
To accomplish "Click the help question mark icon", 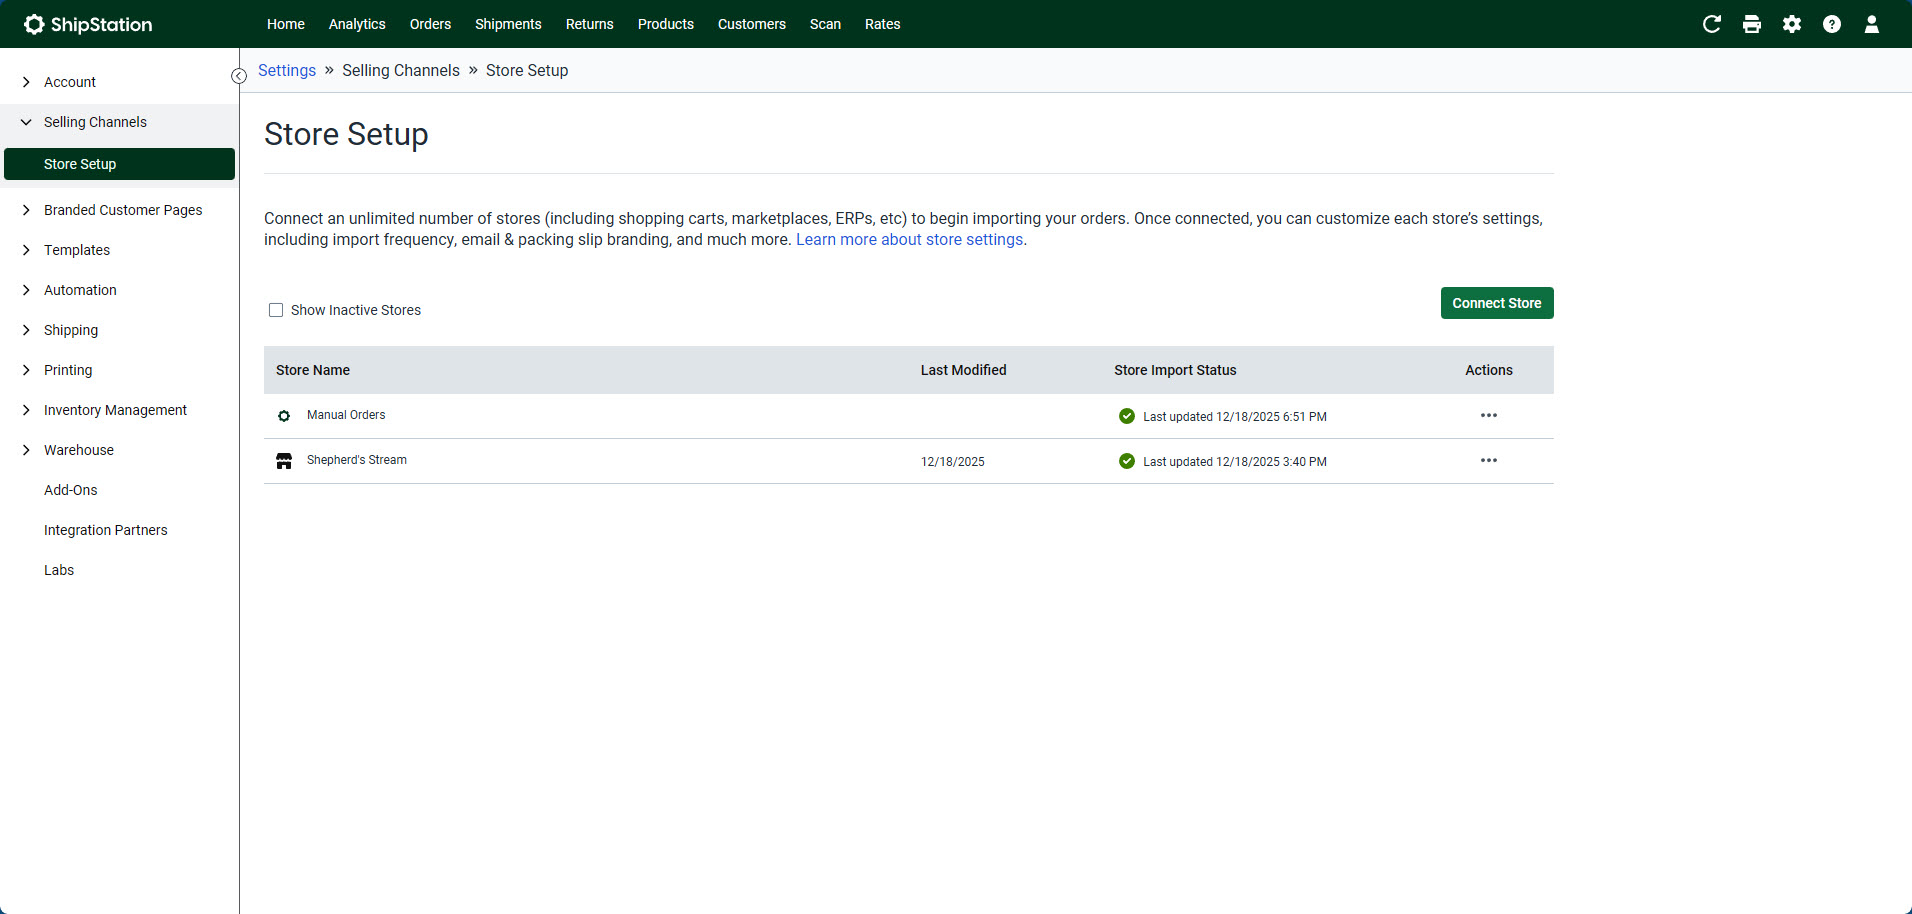I will pos(1831,24).
